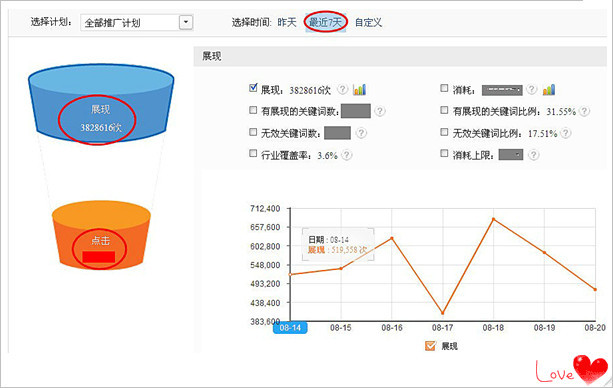
Task: Toggle the 展现 legend checkbox below chart
Action: coord(430,346)
